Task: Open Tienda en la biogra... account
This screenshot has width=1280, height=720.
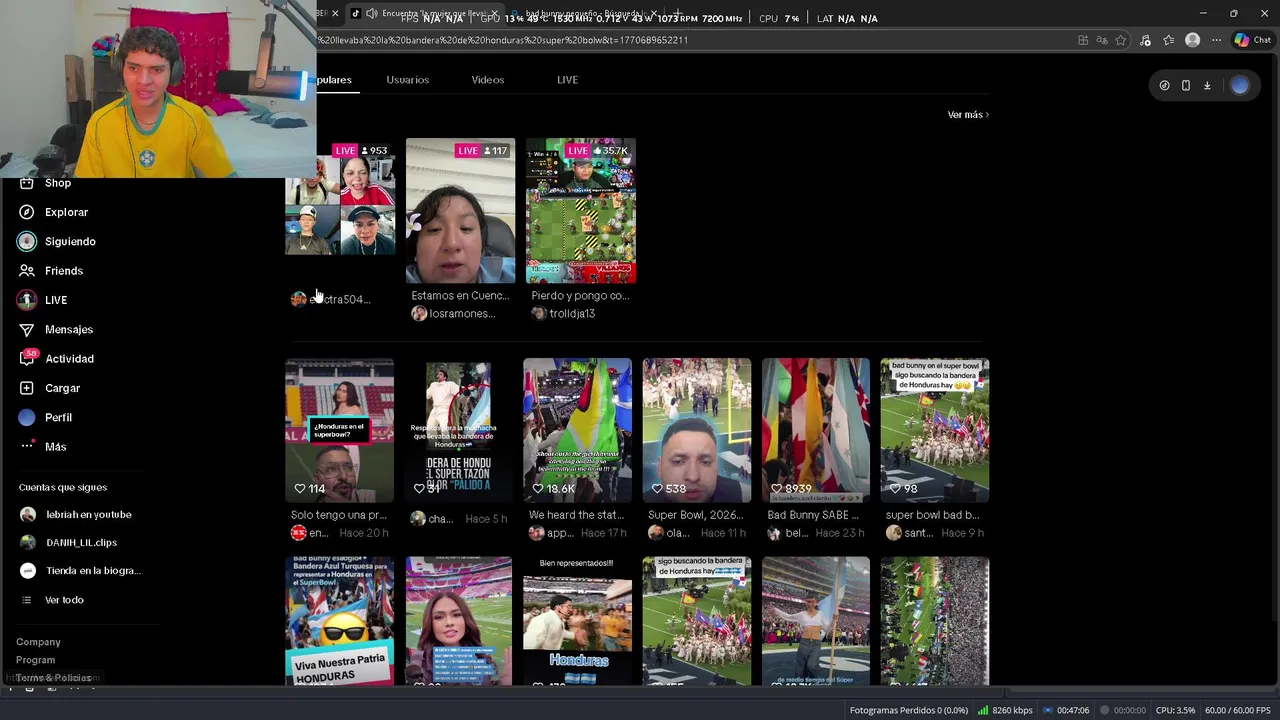Action: point(93,570)
